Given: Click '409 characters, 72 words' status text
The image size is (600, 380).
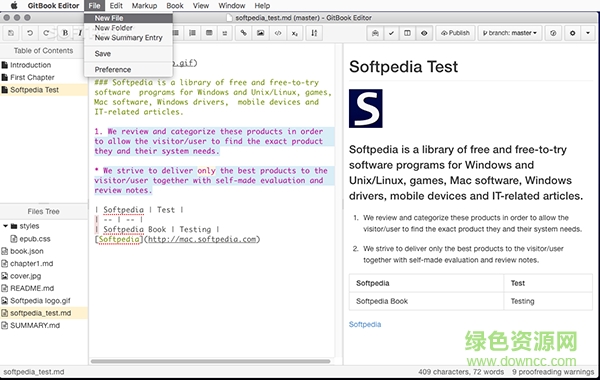Looking at the screenshot, I should (x=461, y=372).
